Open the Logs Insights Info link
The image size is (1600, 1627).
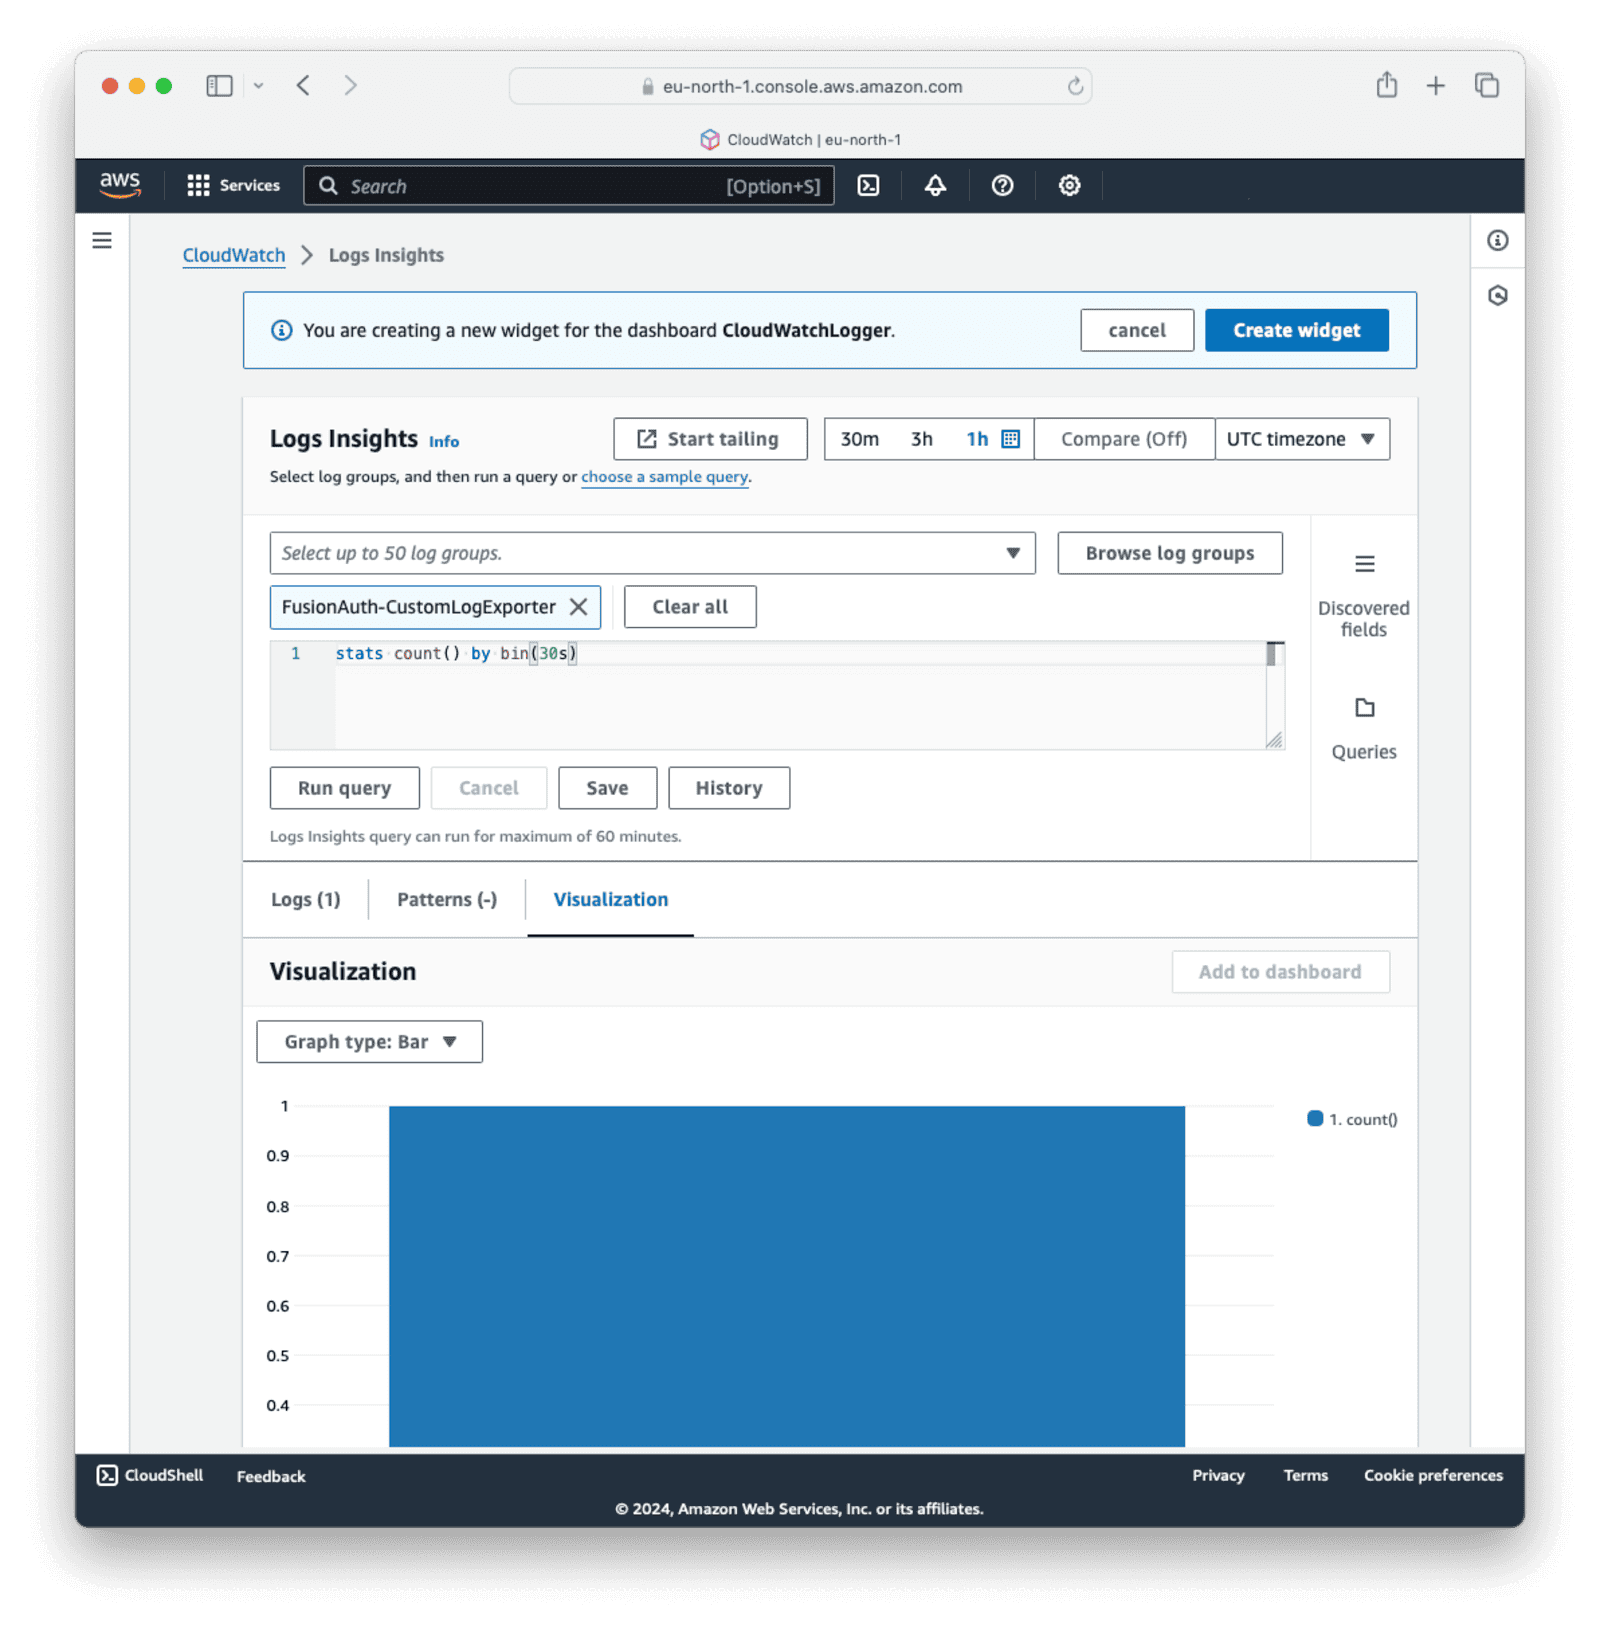click(444, 441)
